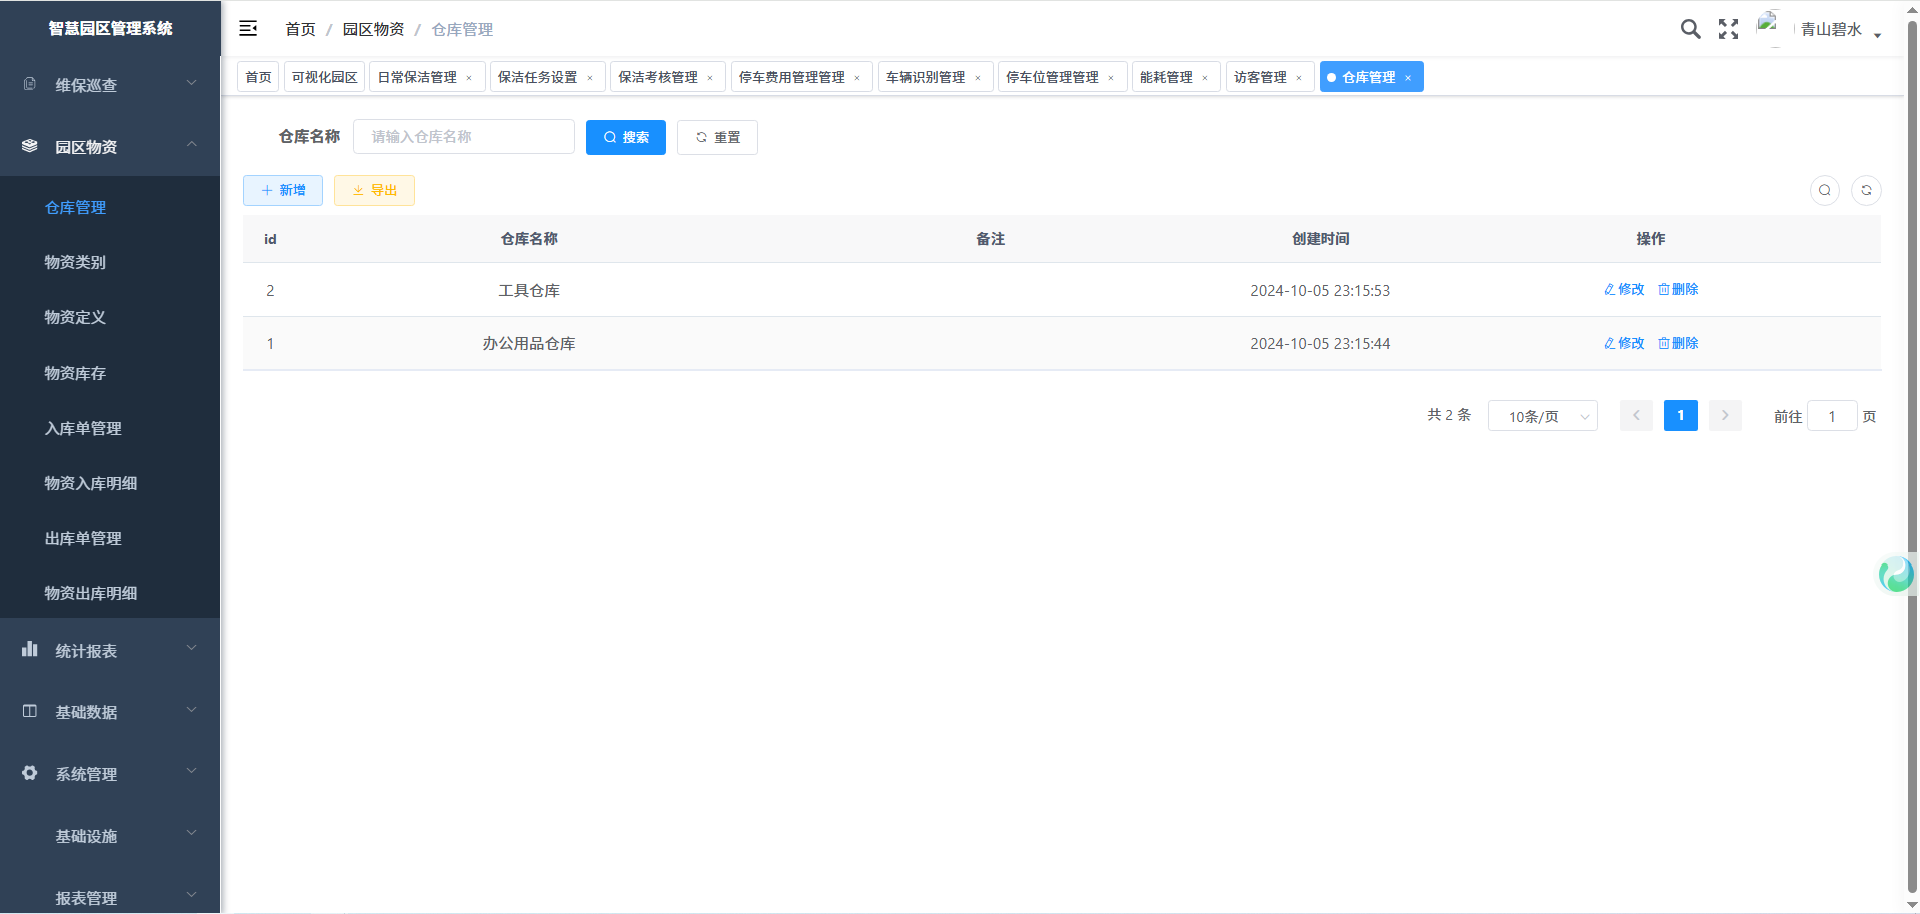Hide the search bar using round search icon
Viewport: 1920px width, 914px height.
point(1825,190)
